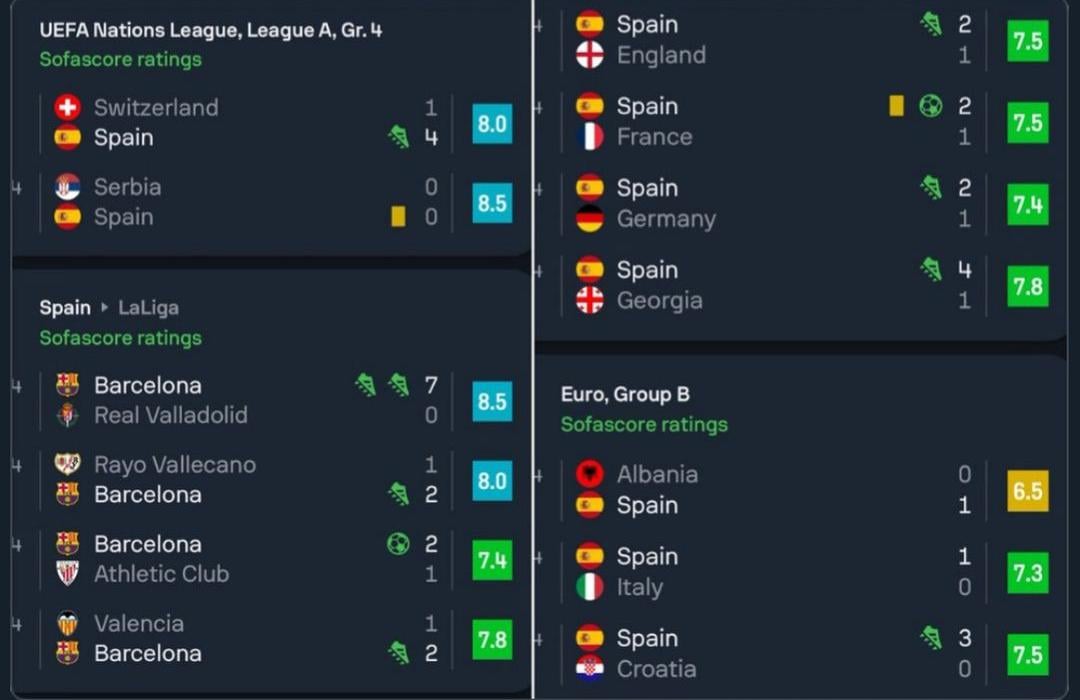Click the goal ball icon in Spain-France match

930,106
